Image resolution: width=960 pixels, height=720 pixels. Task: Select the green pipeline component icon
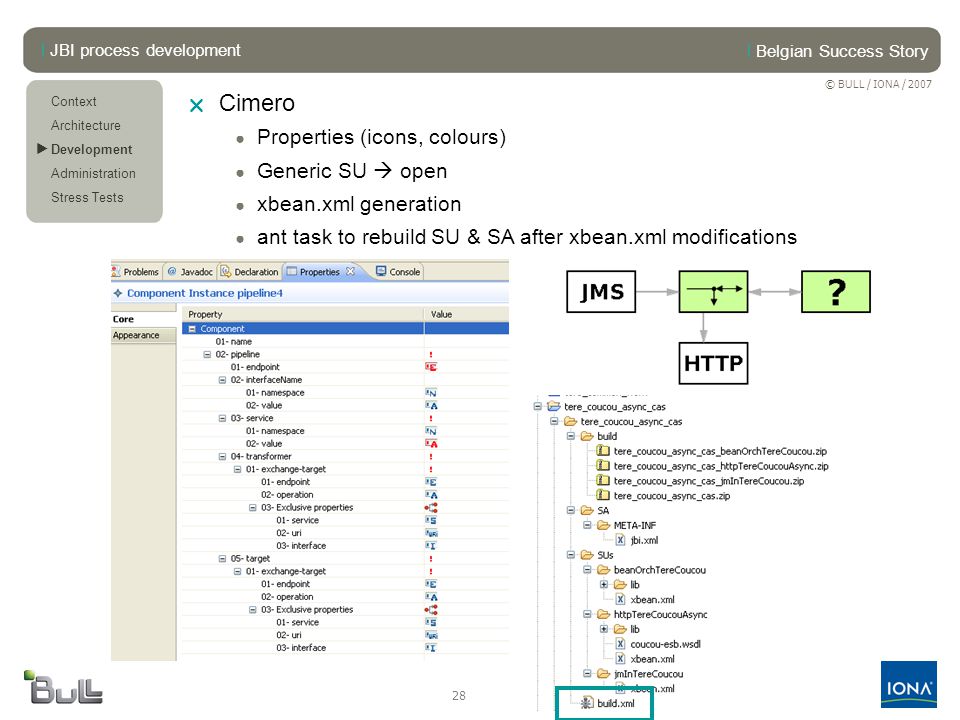pos(713,292)
